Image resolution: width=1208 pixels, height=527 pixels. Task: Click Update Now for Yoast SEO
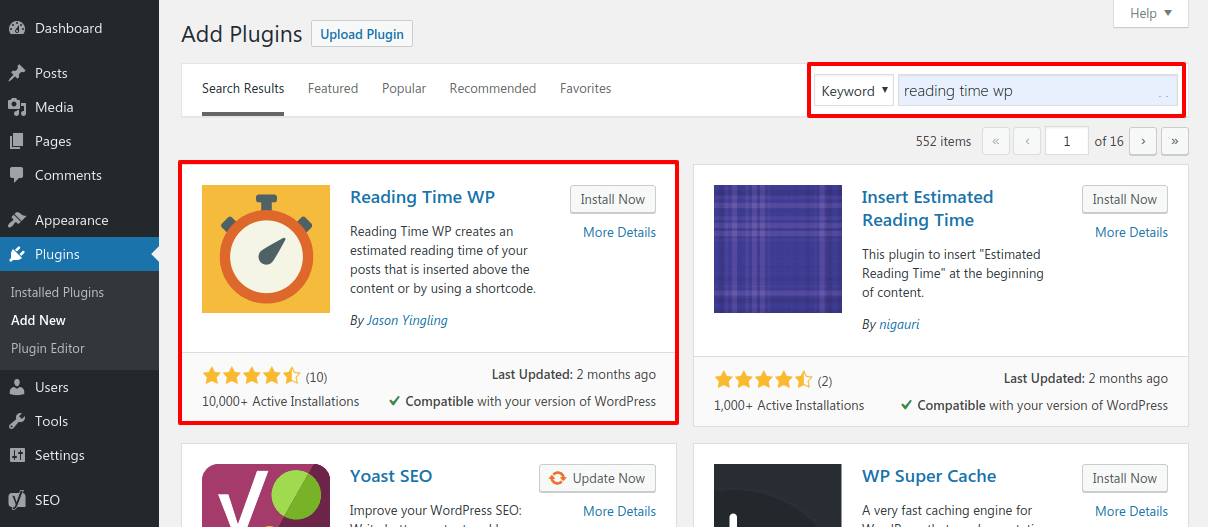click(x=598, y=478)
